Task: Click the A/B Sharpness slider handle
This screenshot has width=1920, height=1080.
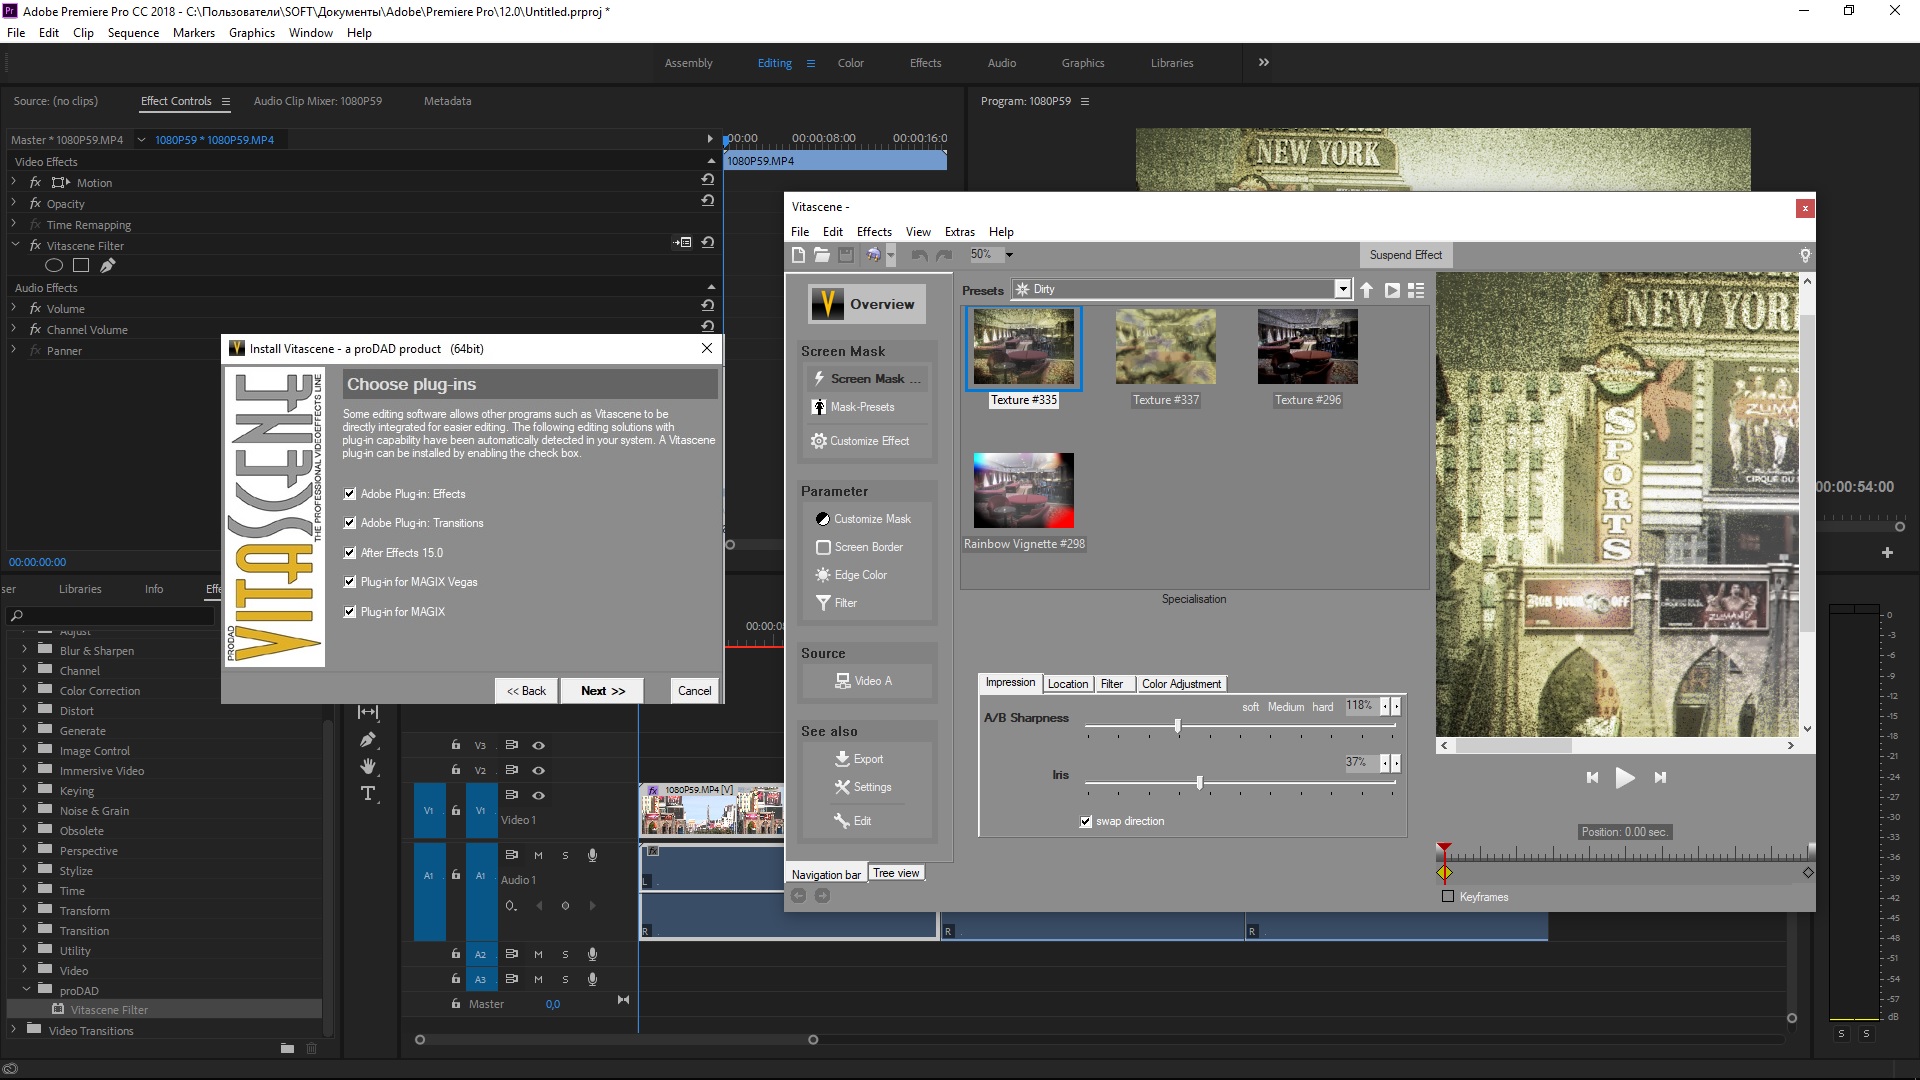Action: click(1178, 726)
